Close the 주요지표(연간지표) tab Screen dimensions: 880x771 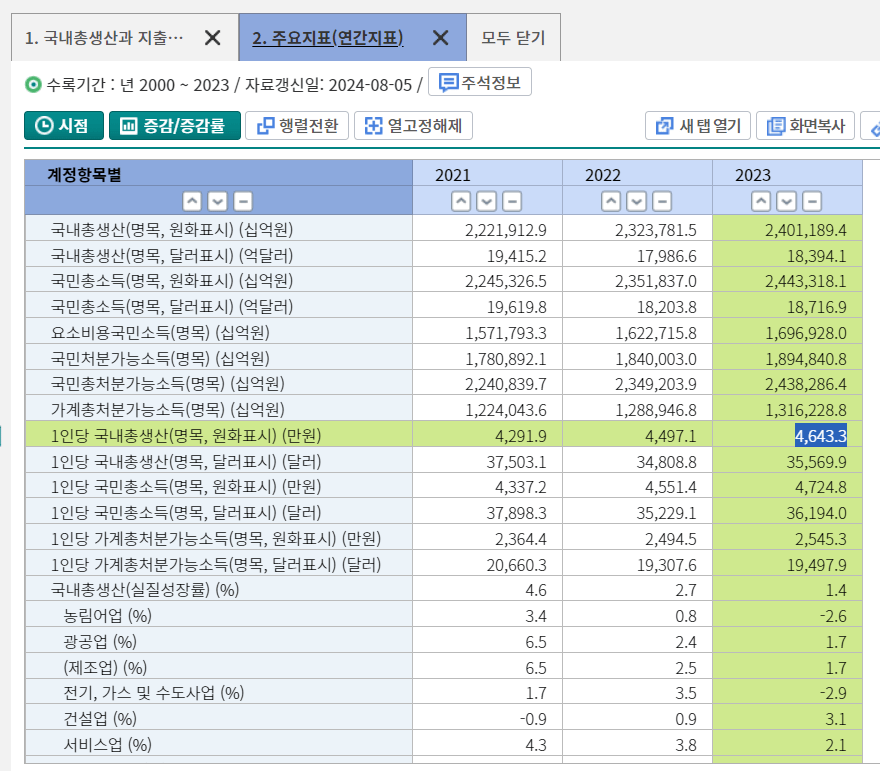point(440,38)
